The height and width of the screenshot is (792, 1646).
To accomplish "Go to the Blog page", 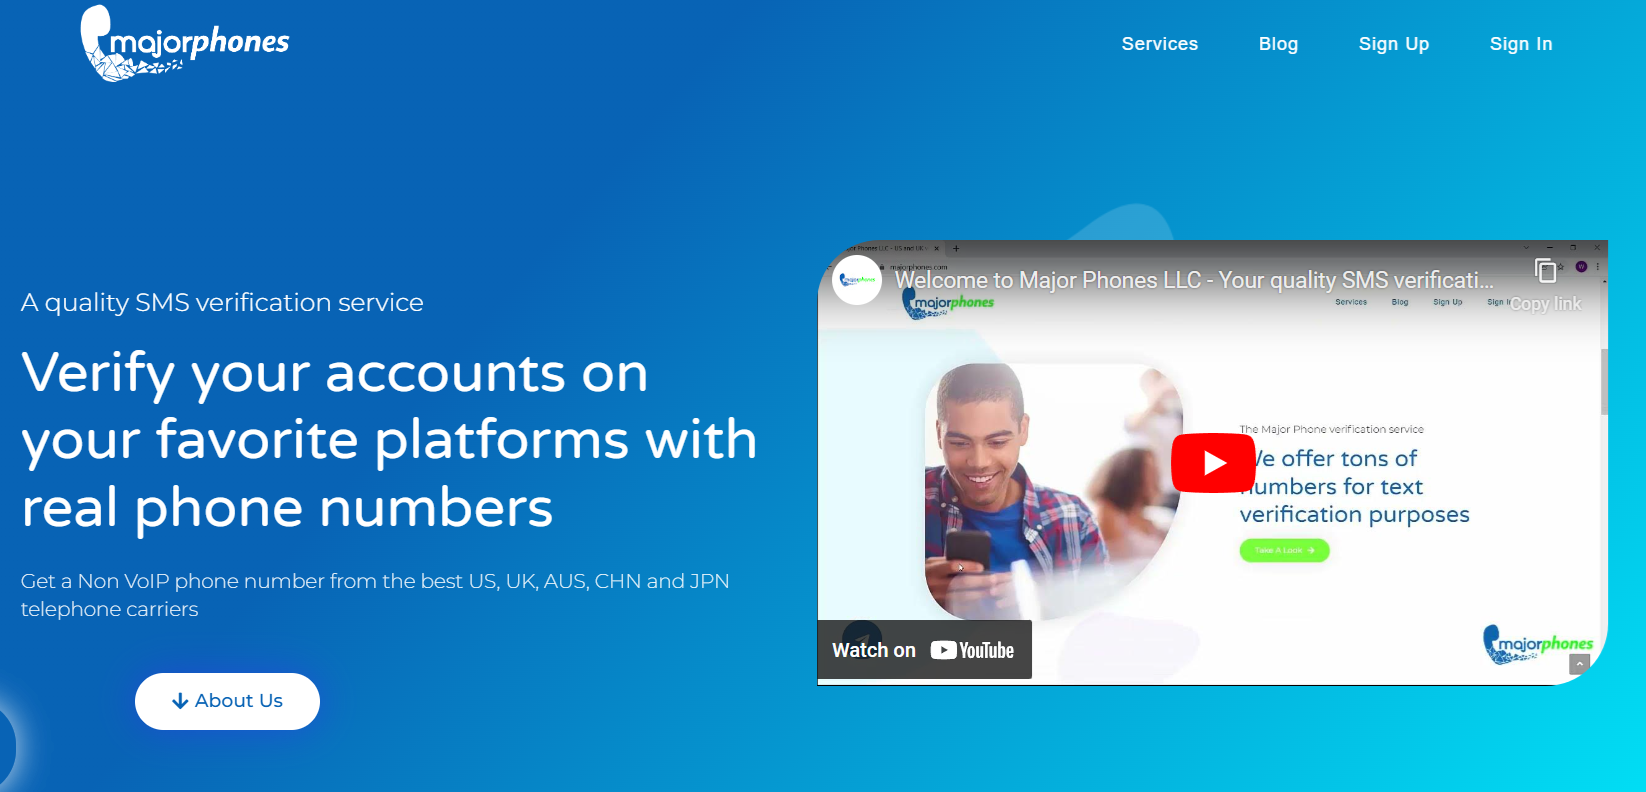I will 1278,44.
